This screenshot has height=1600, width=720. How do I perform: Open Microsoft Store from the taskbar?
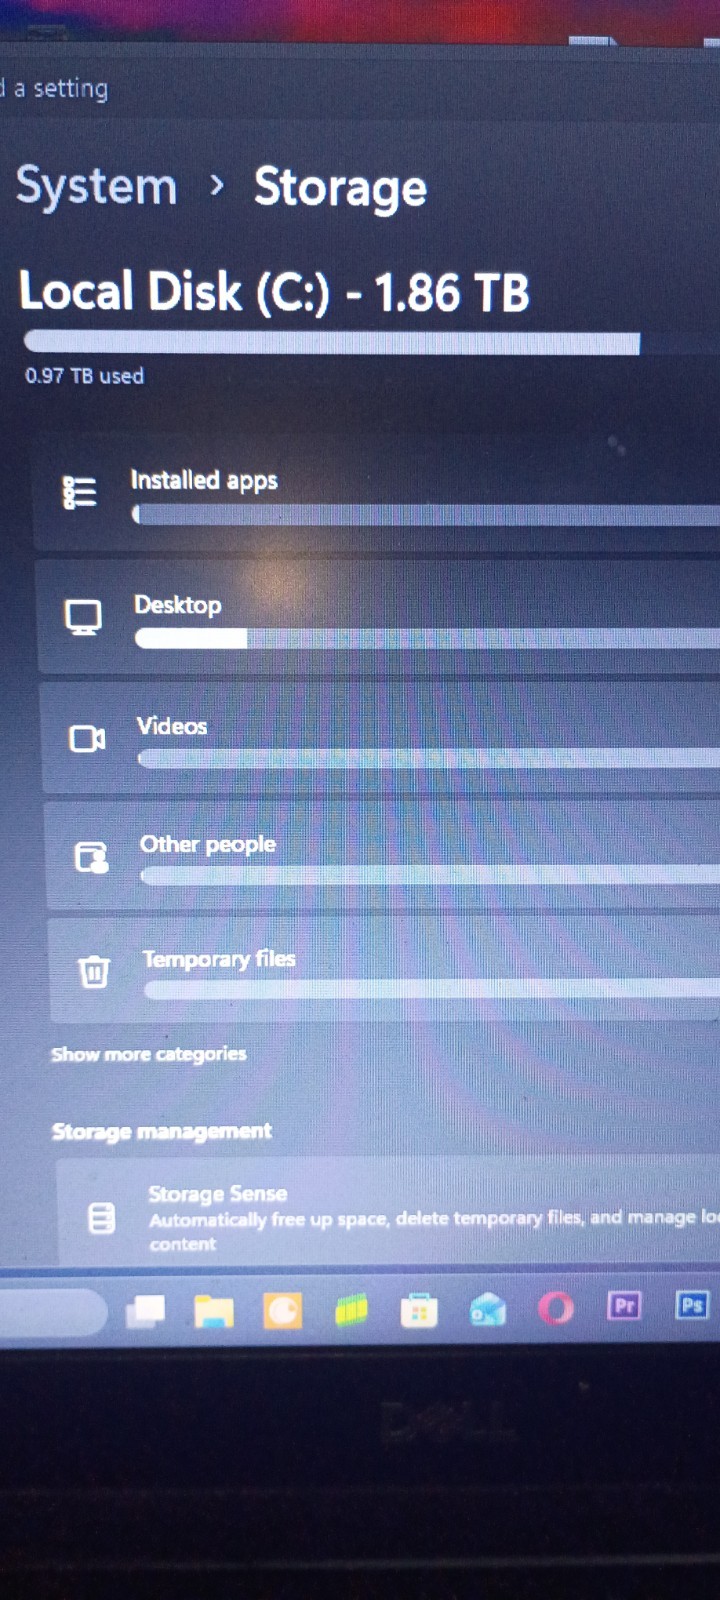click(x=419, y=1310)
